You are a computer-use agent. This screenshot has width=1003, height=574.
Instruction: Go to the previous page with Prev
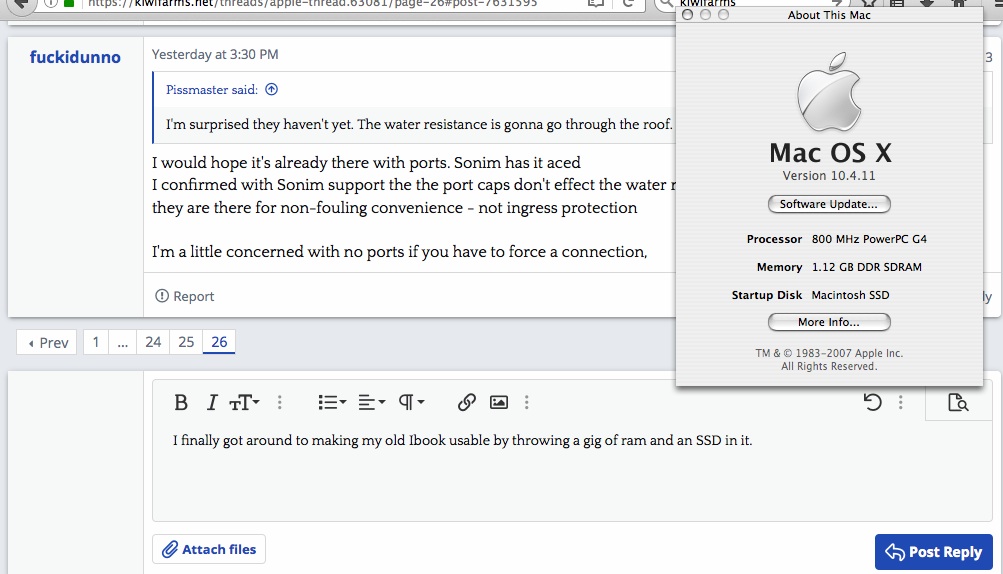coord(47,342)
